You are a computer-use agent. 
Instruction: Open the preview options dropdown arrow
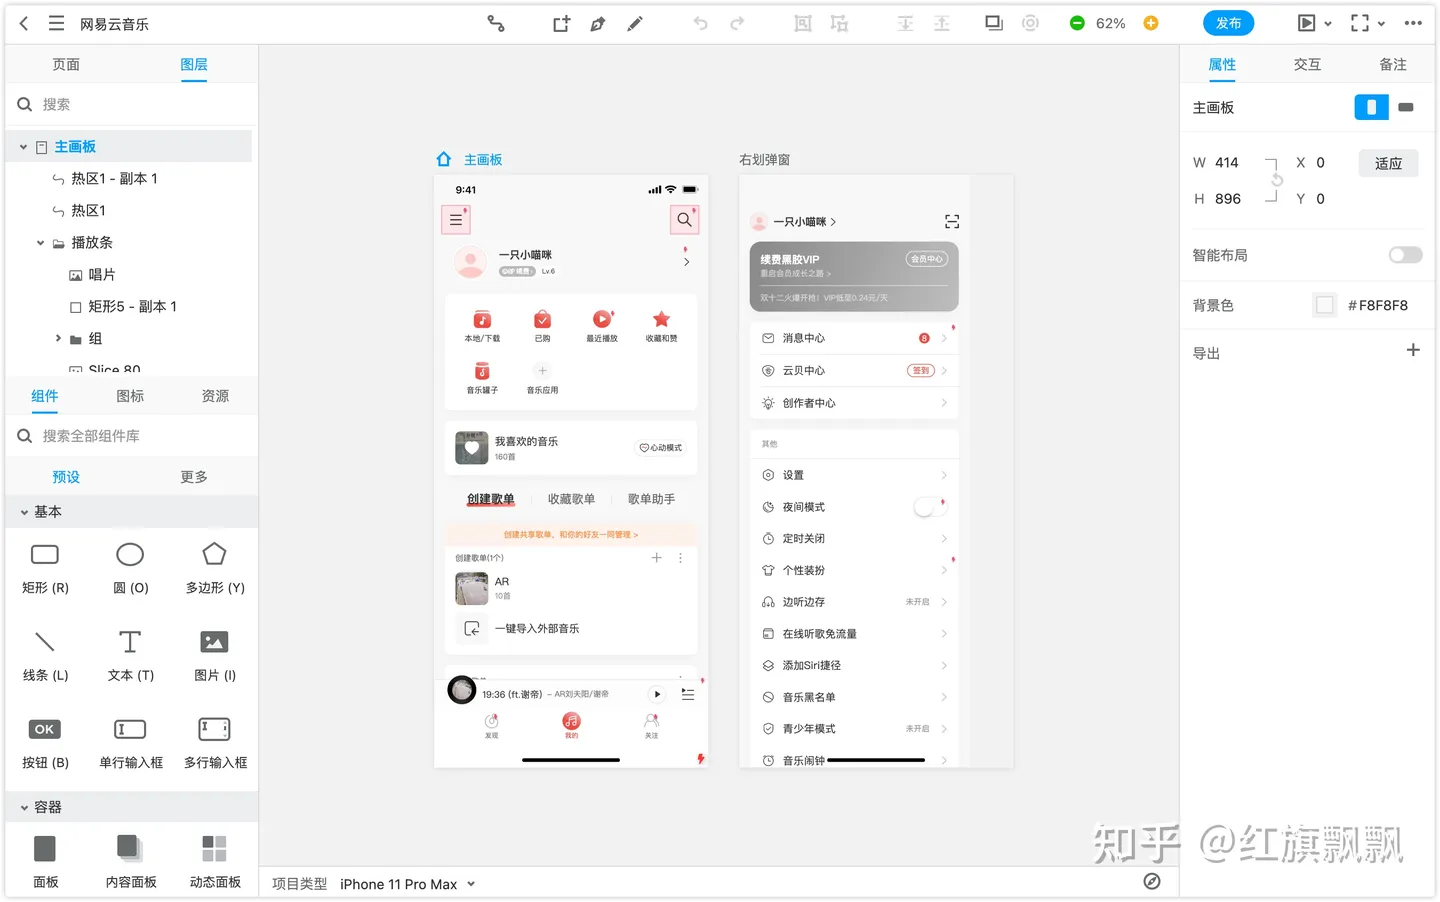[1328, 23]
